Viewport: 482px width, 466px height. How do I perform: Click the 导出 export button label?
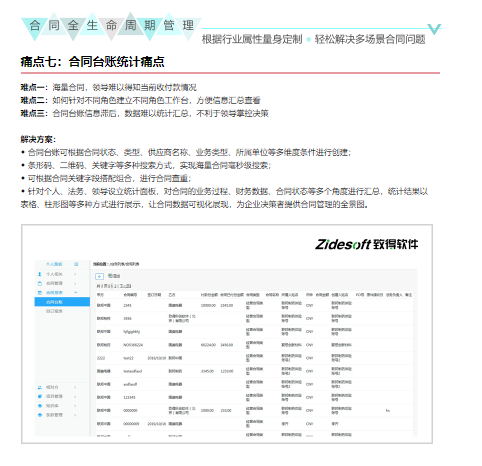pos(116,276)
